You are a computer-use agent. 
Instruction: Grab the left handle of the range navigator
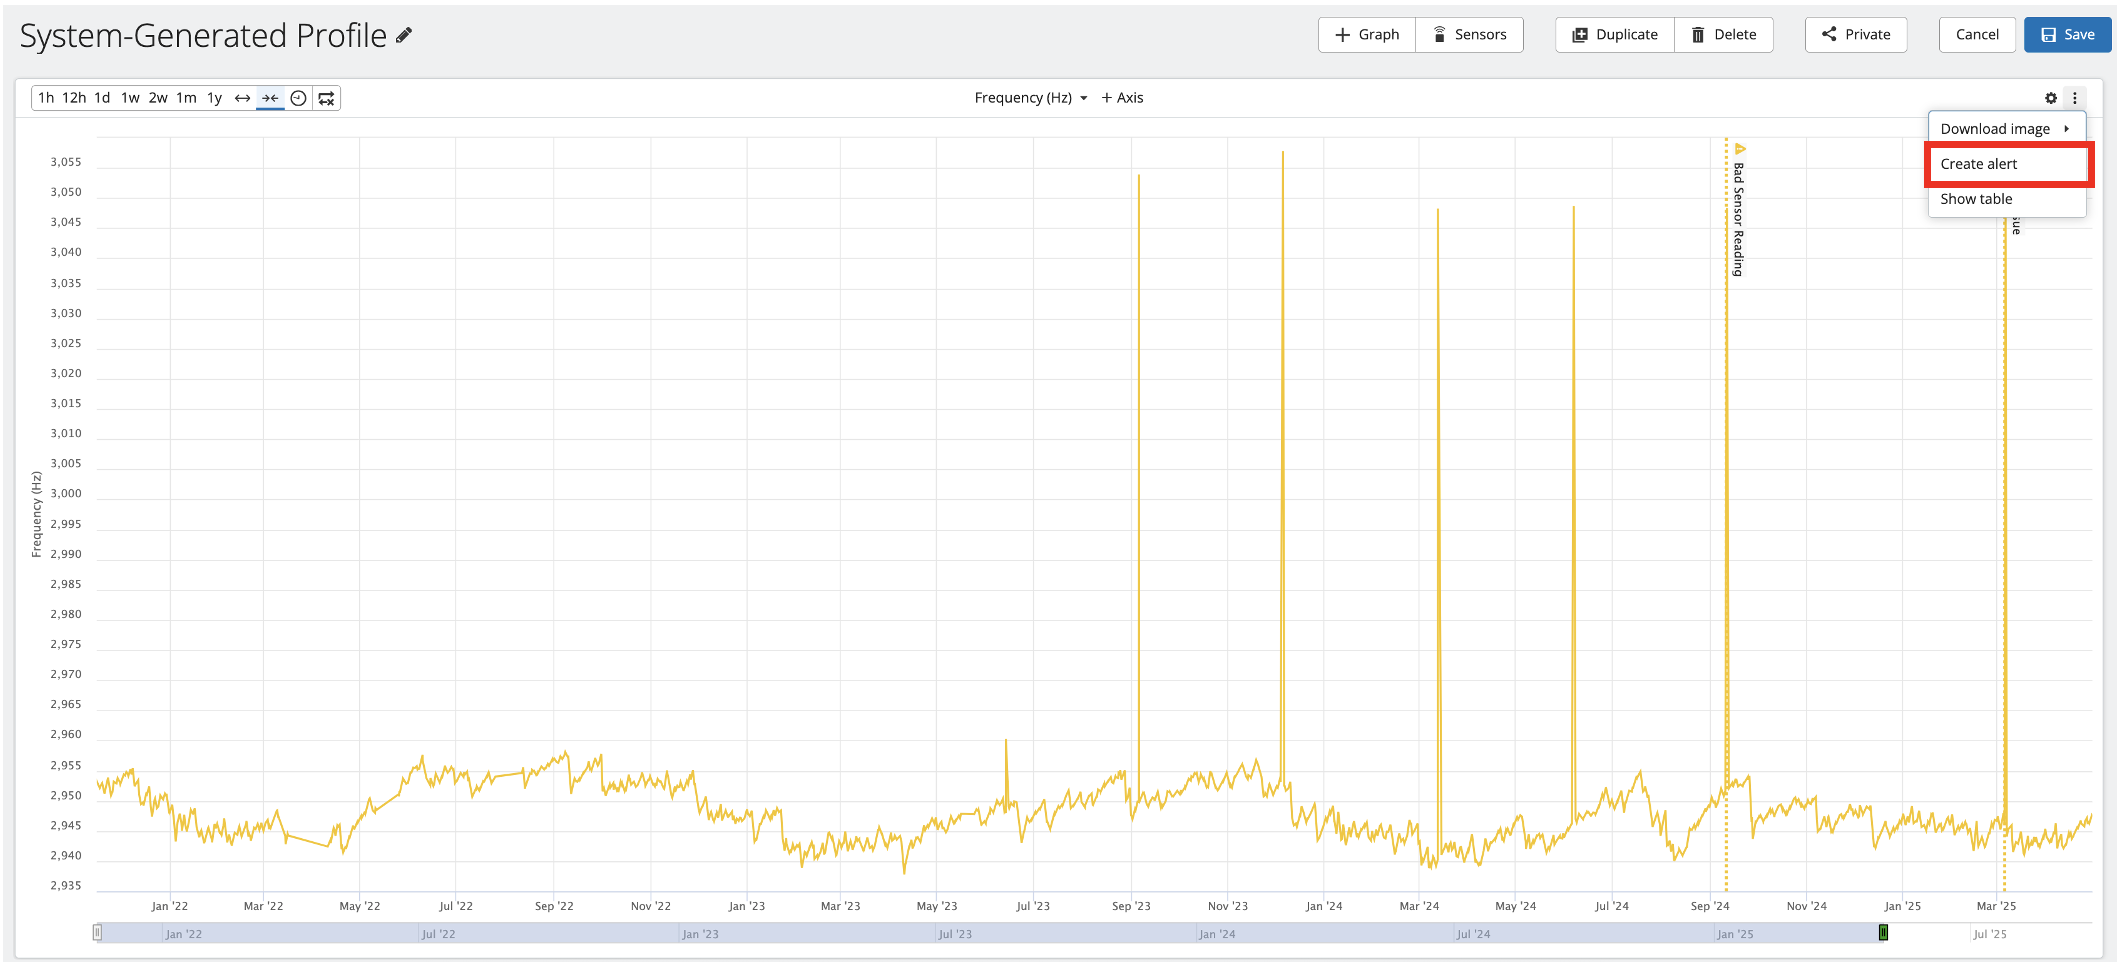97,933
